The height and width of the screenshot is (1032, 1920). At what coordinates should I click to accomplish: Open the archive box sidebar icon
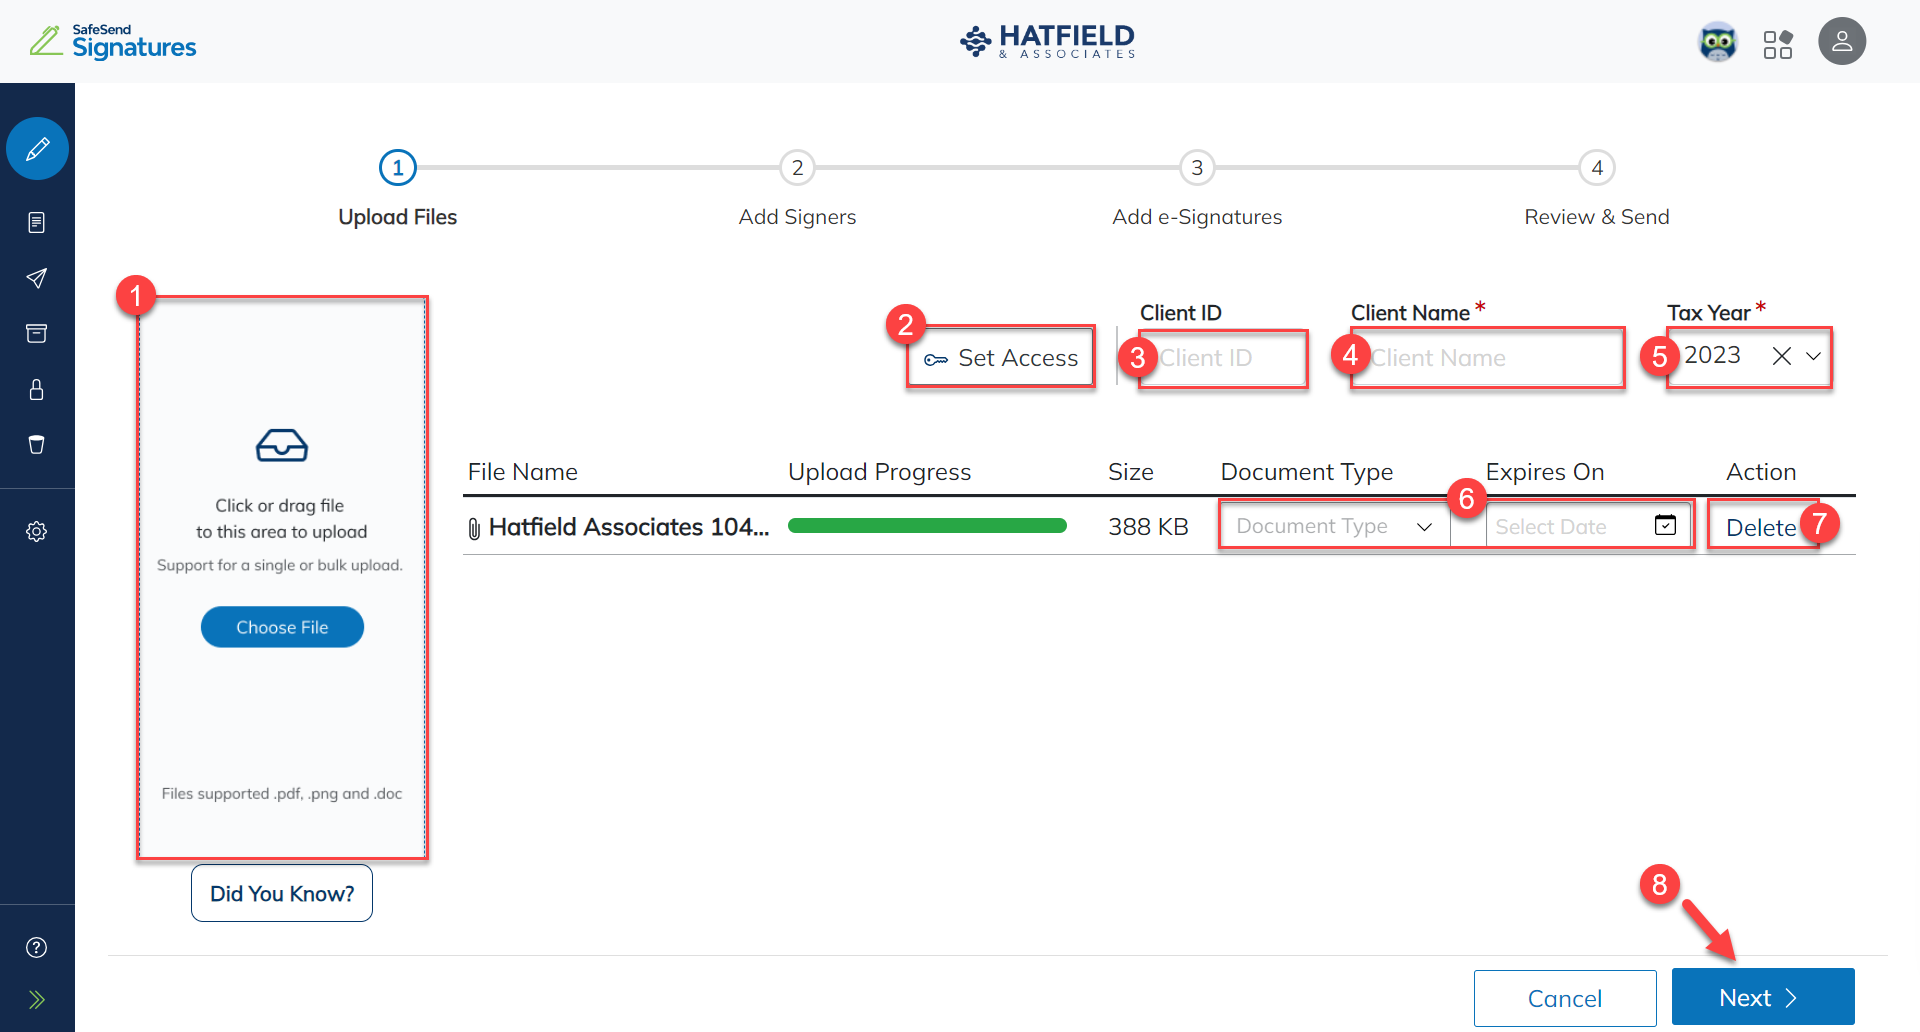(37, 333)
